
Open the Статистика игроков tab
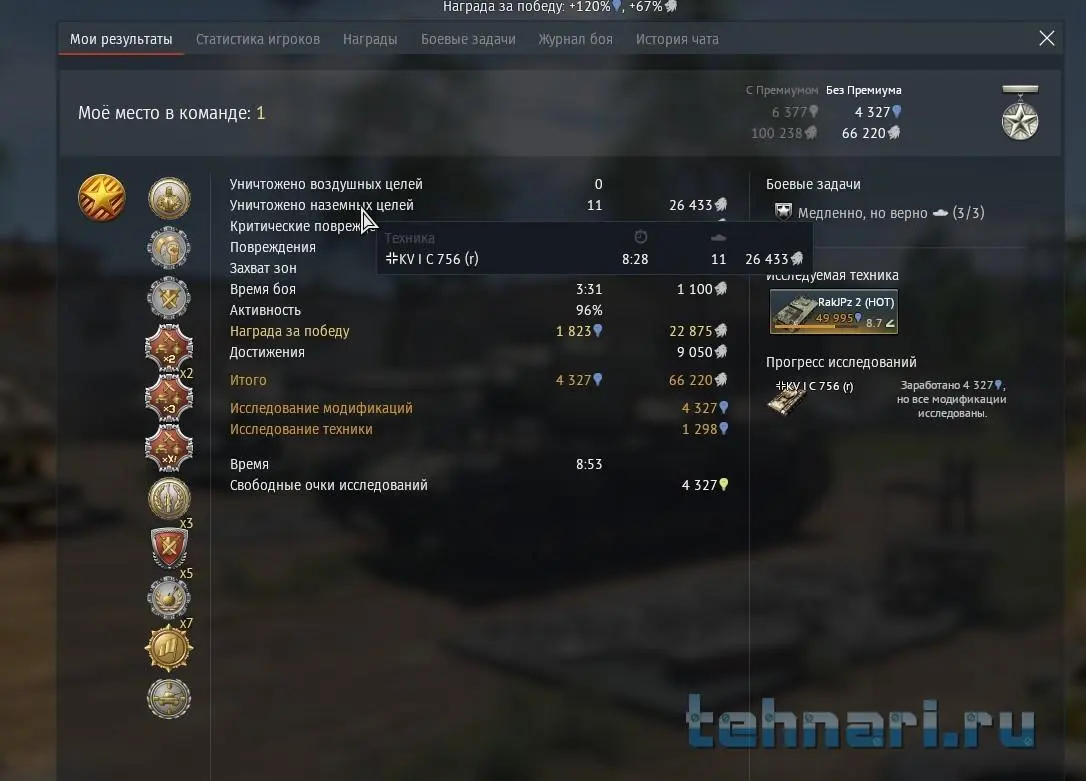click(x=258, y=39)
